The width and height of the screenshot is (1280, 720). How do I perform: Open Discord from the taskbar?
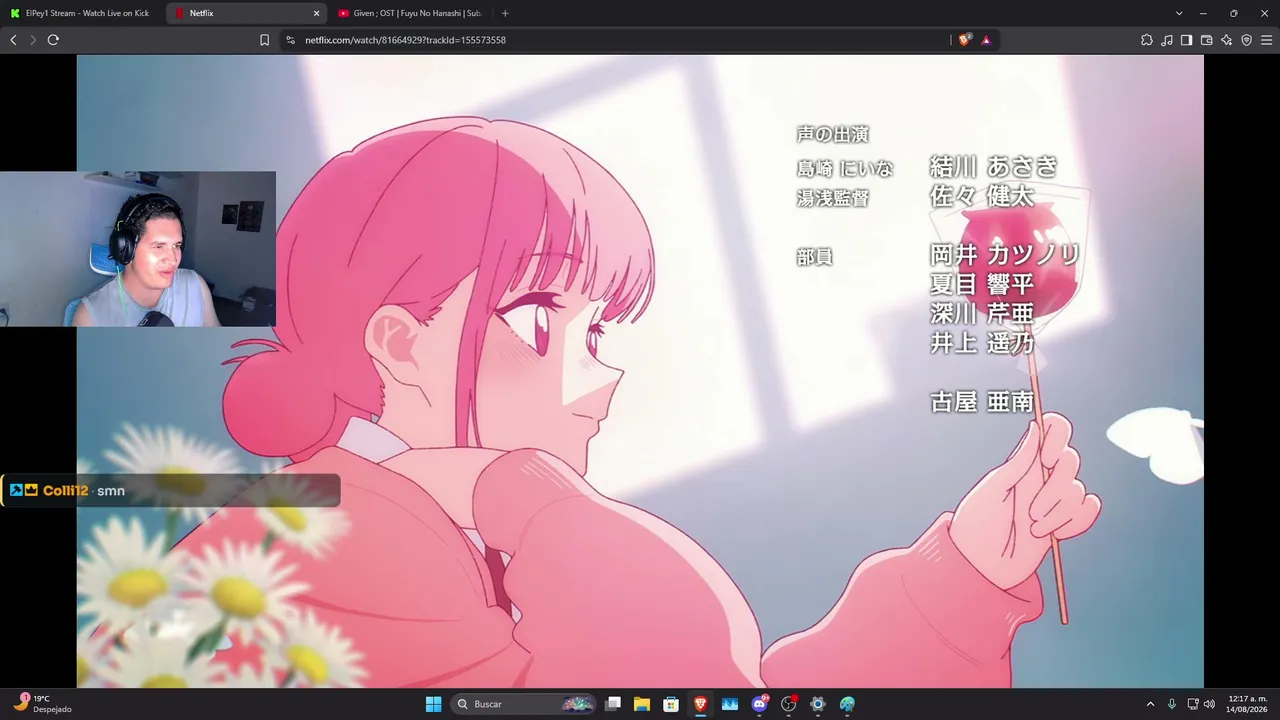pyautogui.click(x=759, y=704)
